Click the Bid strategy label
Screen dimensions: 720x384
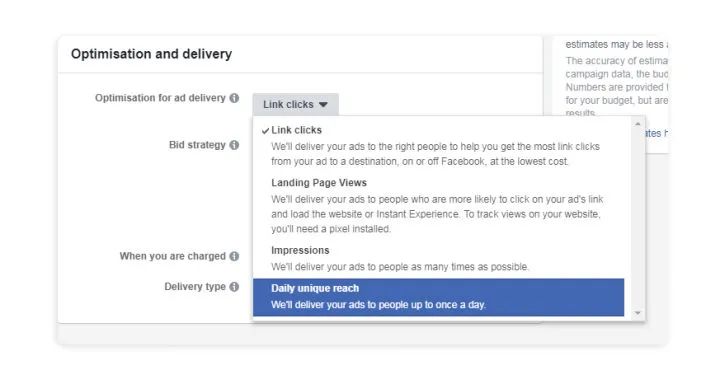pyautogui.click(x=197, y=145)
